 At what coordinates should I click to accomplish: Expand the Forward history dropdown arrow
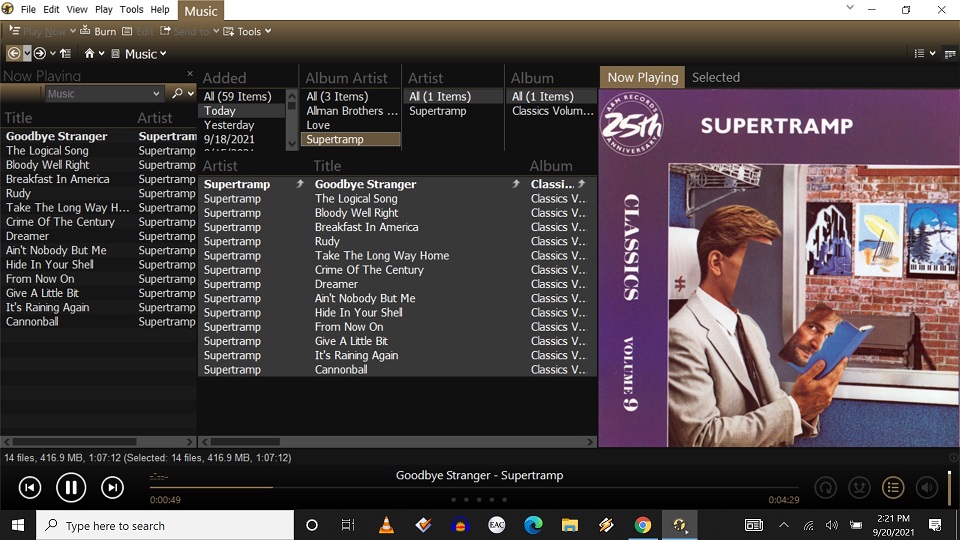[53, 53]
